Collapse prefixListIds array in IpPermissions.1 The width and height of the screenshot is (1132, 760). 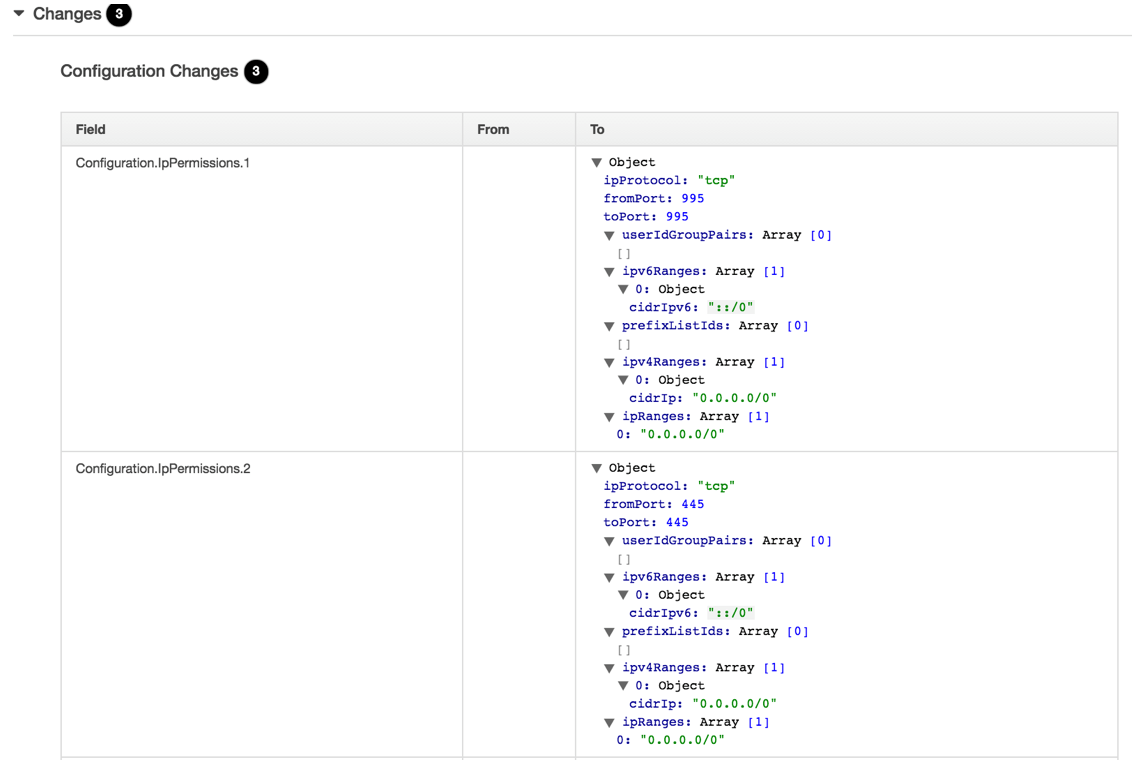point(609,326)
